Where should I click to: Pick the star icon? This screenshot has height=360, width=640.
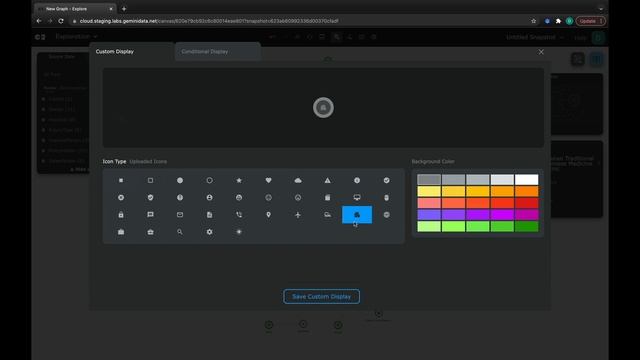239,180
